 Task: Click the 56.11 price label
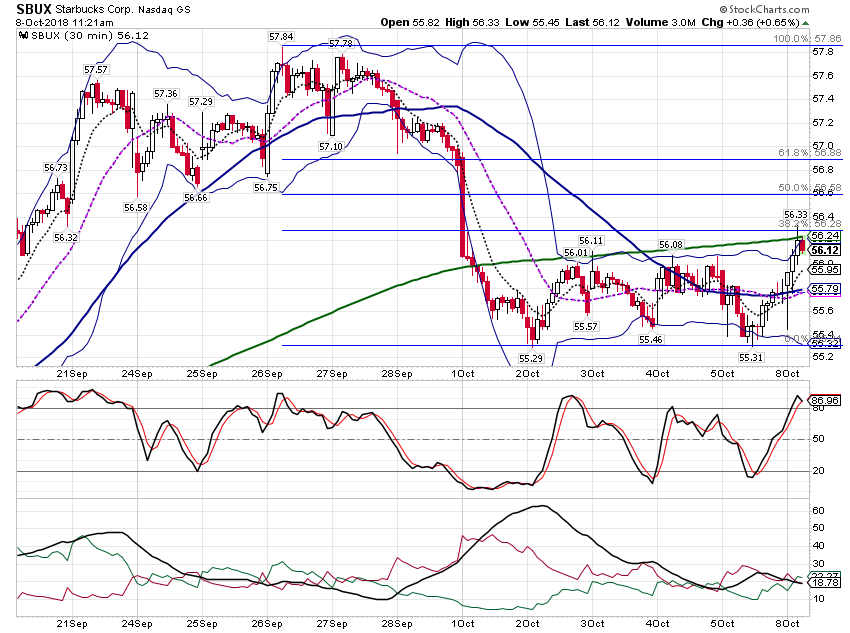pos(591,241)
